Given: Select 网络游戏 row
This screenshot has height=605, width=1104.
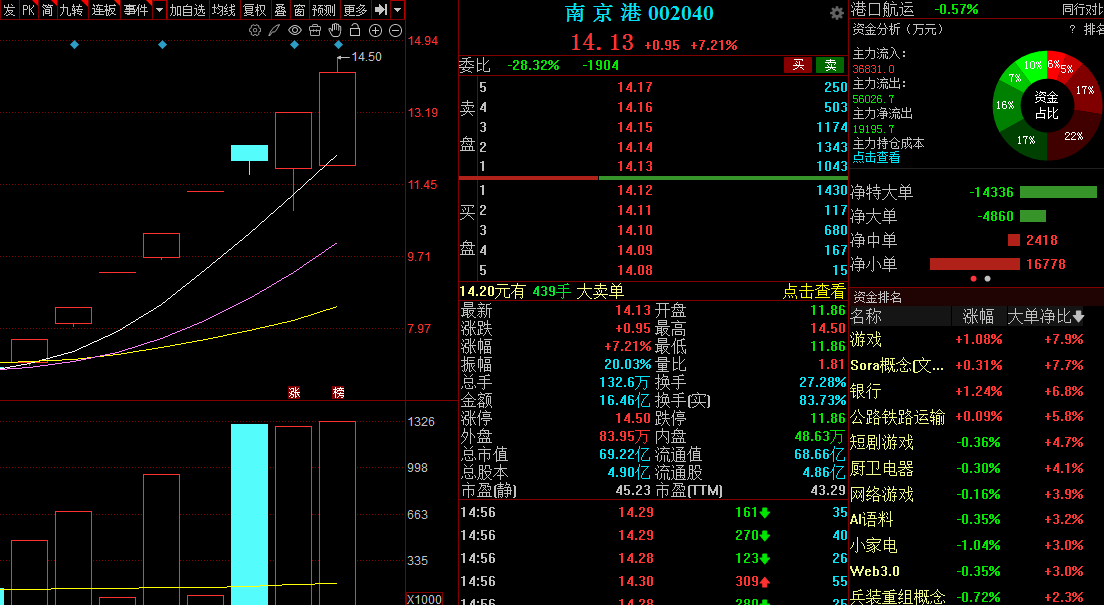Looking at the screenshot, I should [x=977, y=494].
